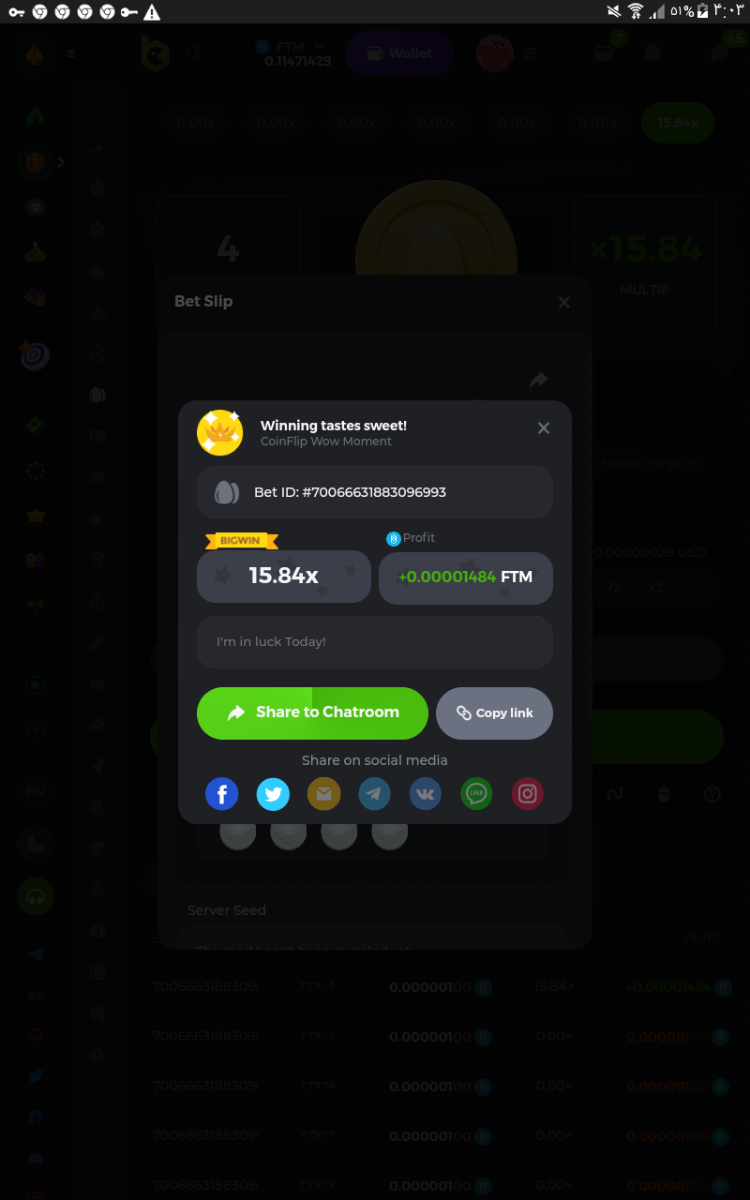Copy link to the bet
750x1200 pixels.
[x=495, y=713]
